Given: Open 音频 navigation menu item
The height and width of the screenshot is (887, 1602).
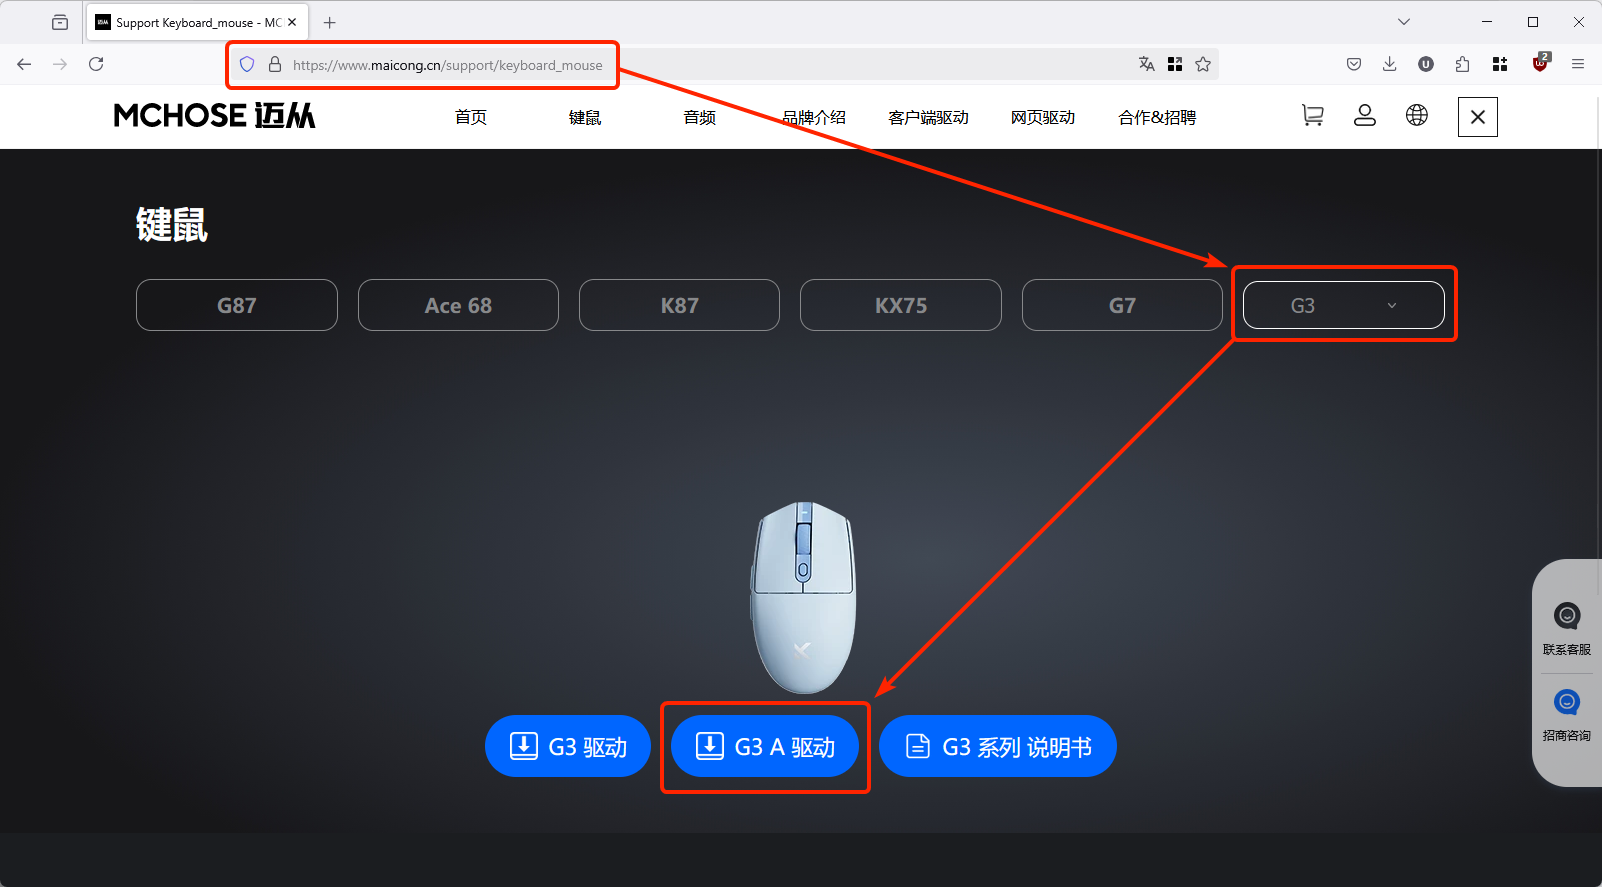Looking at the screenshot, I should point(700,117).
